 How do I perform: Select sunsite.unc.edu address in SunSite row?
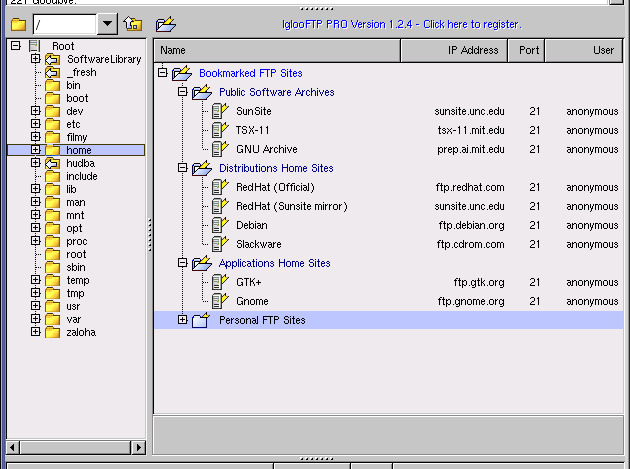469,111
